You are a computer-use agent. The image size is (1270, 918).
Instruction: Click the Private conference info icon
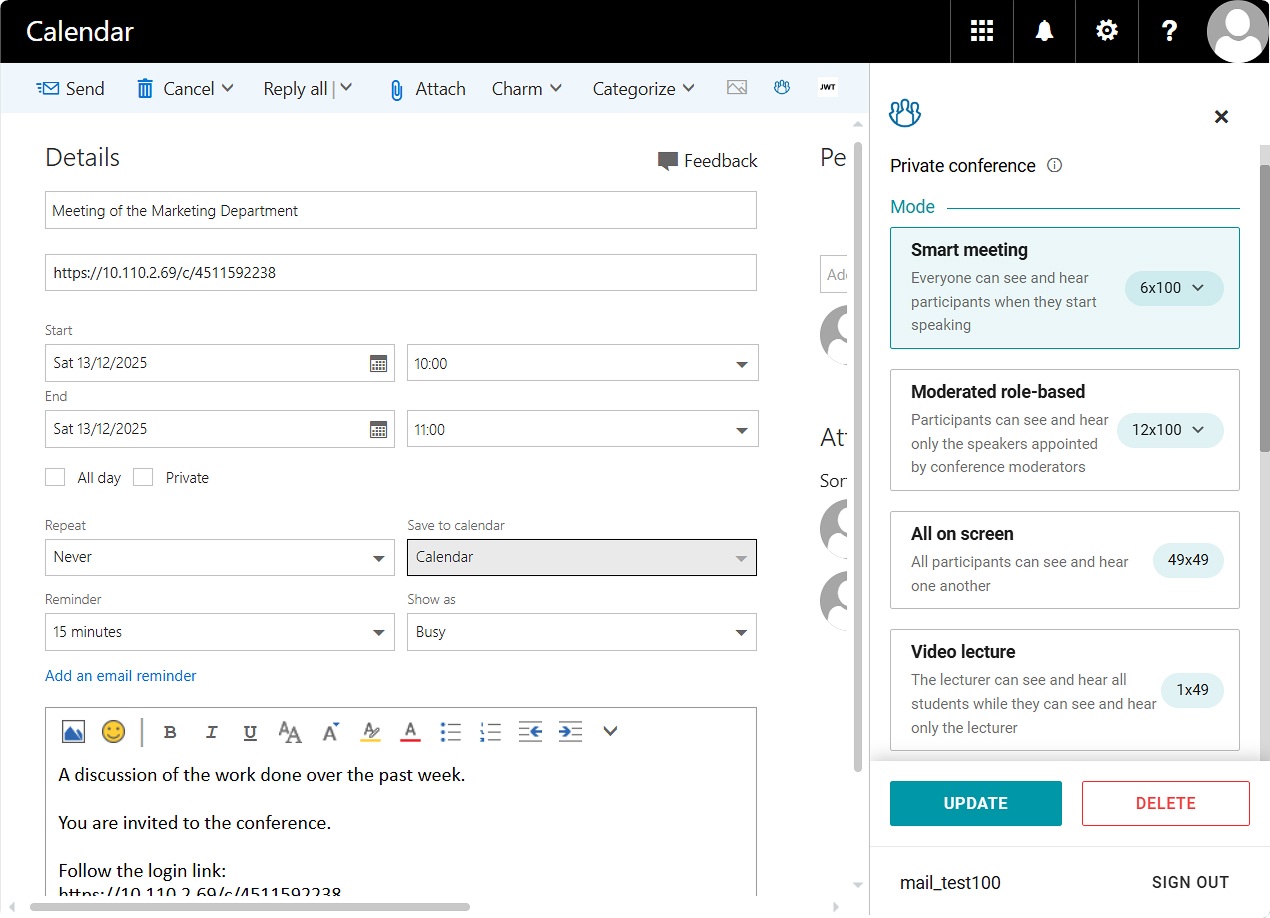1054,166
